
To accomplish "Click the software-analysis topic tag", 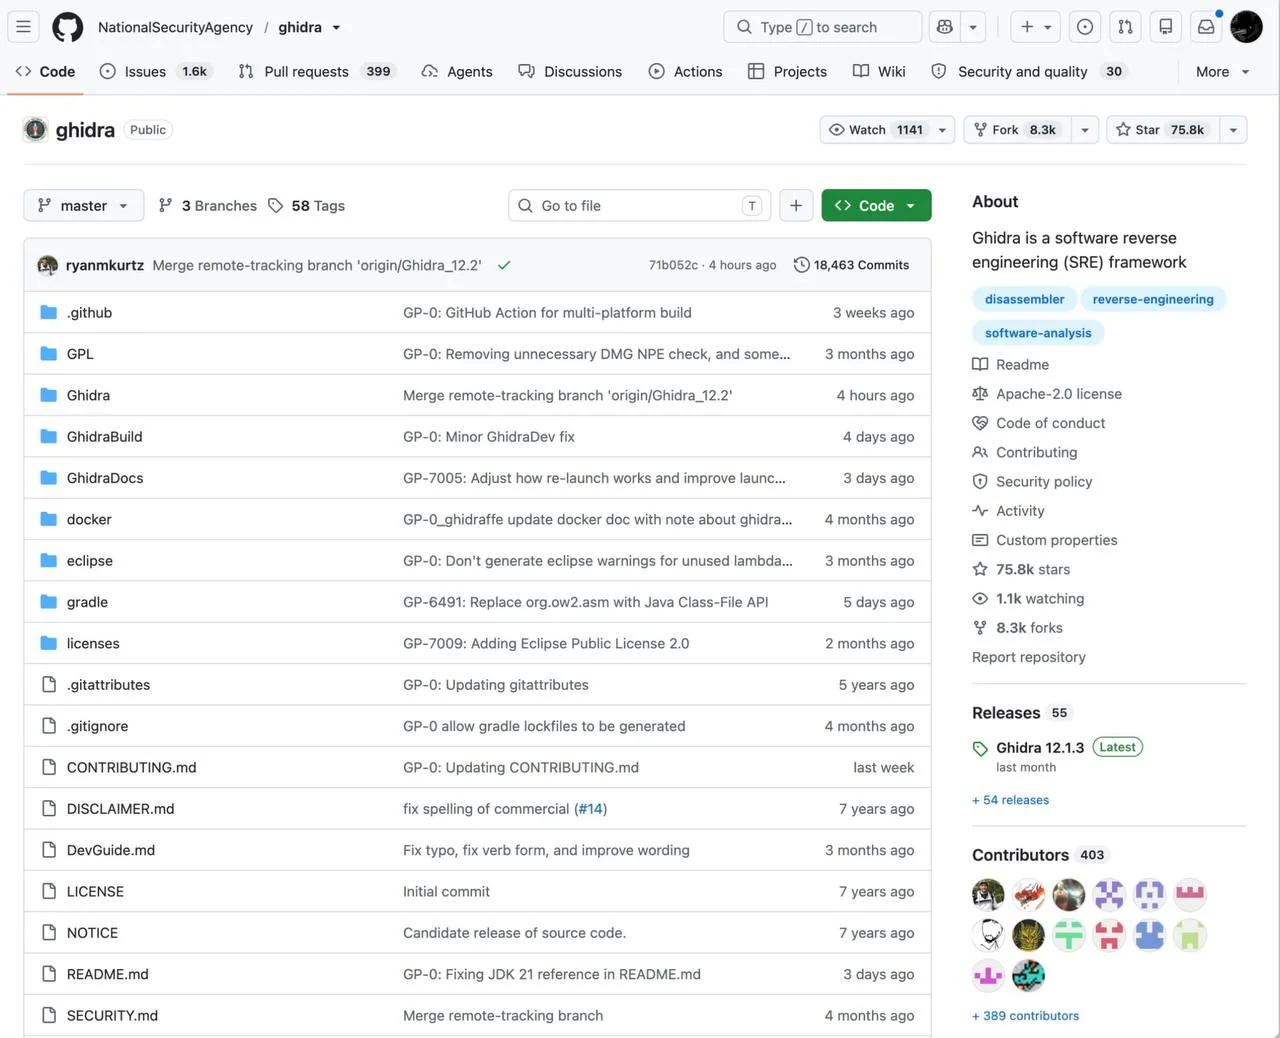I will (1038, 333).
